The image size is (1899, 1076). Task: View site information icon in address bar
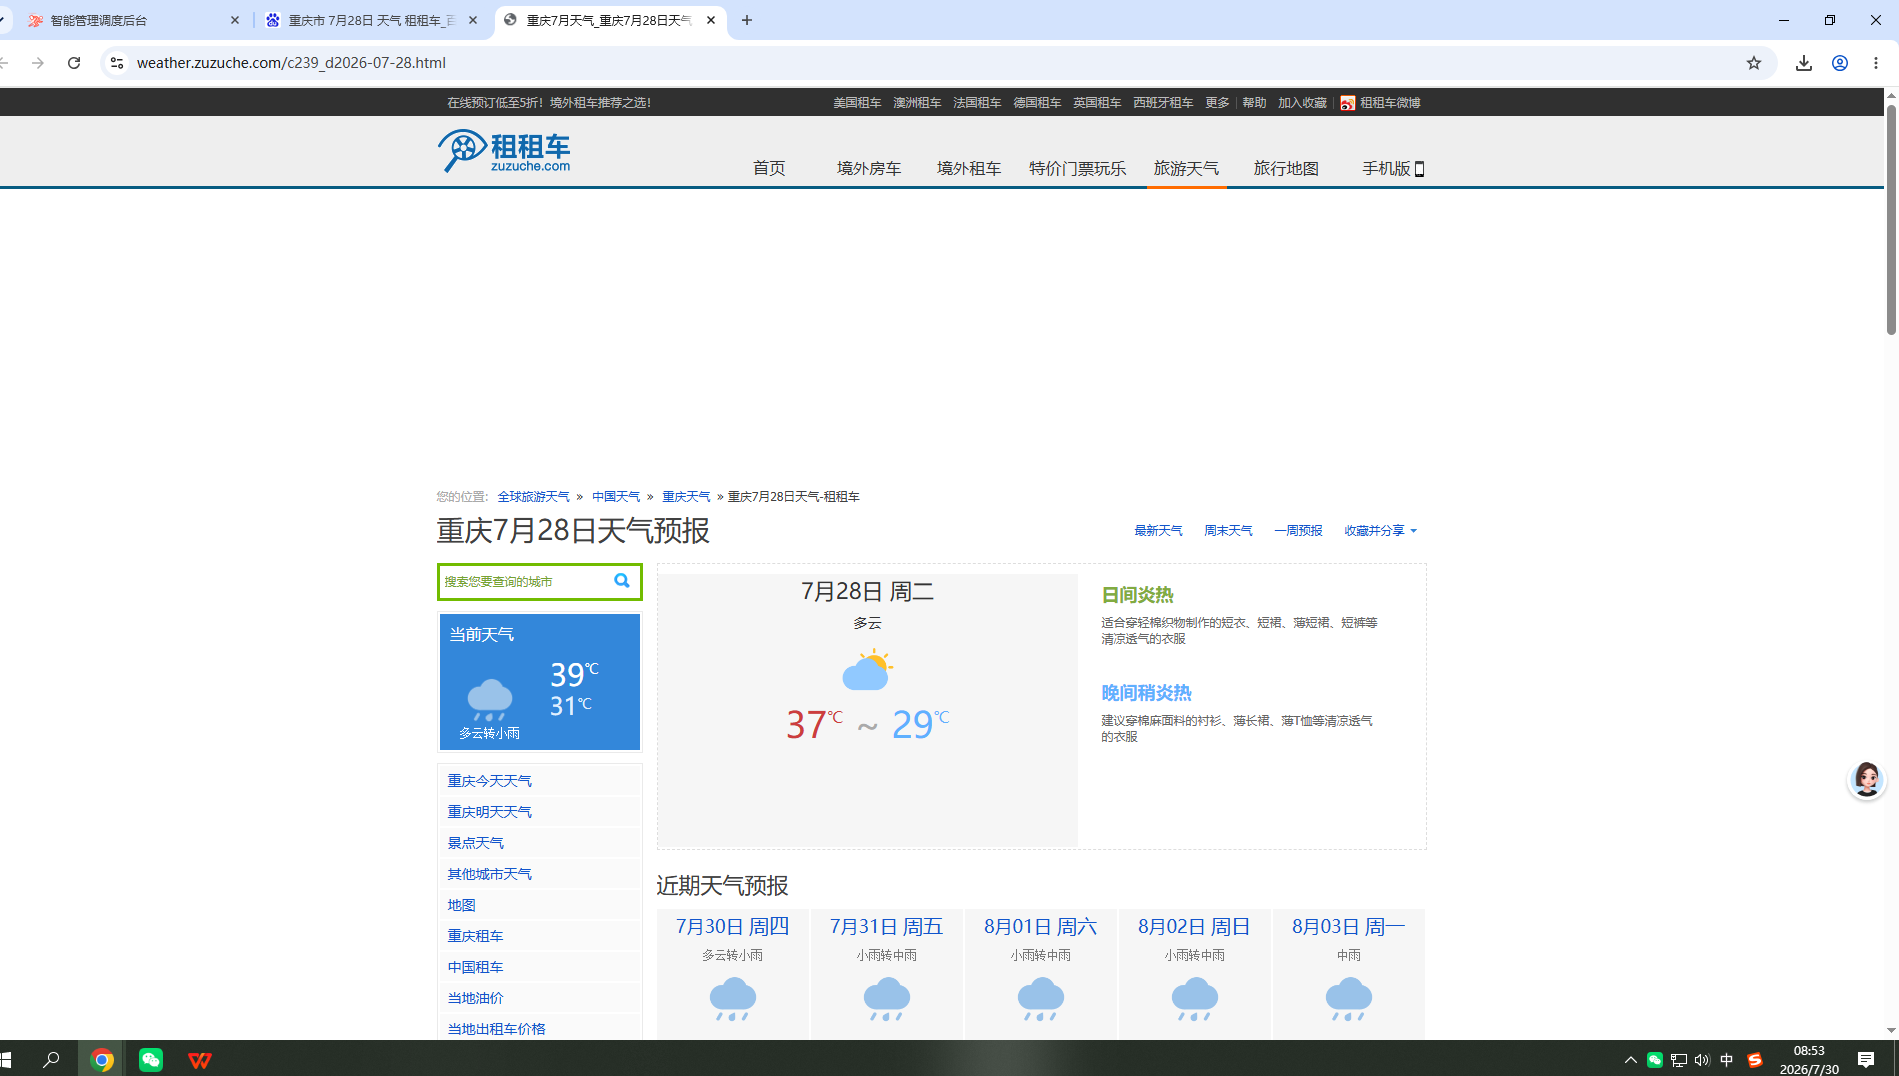117,63
